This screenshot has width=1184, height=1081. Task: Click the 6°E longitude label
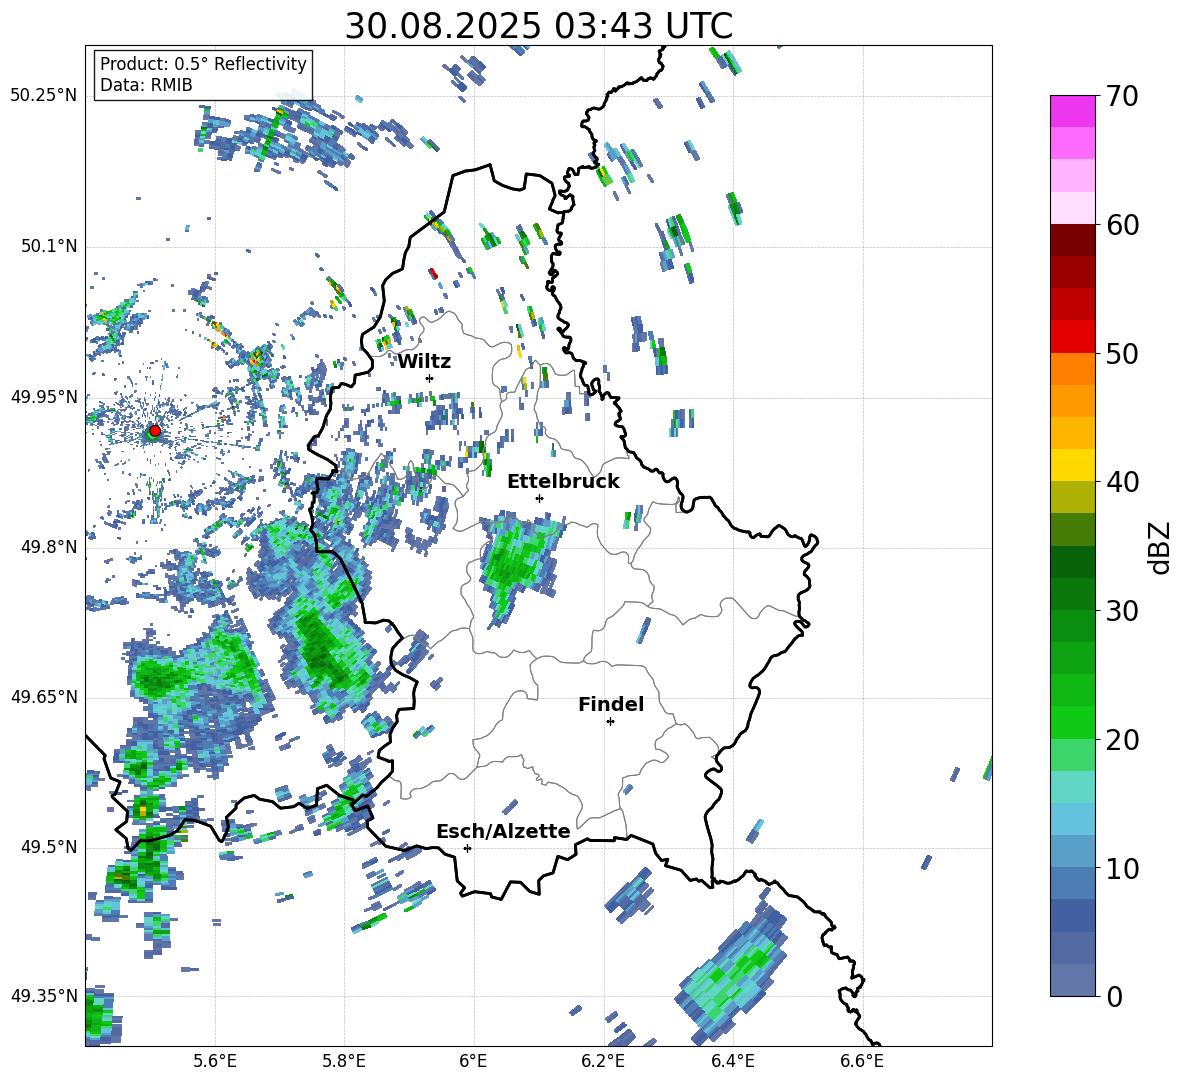coord(473,1061)
